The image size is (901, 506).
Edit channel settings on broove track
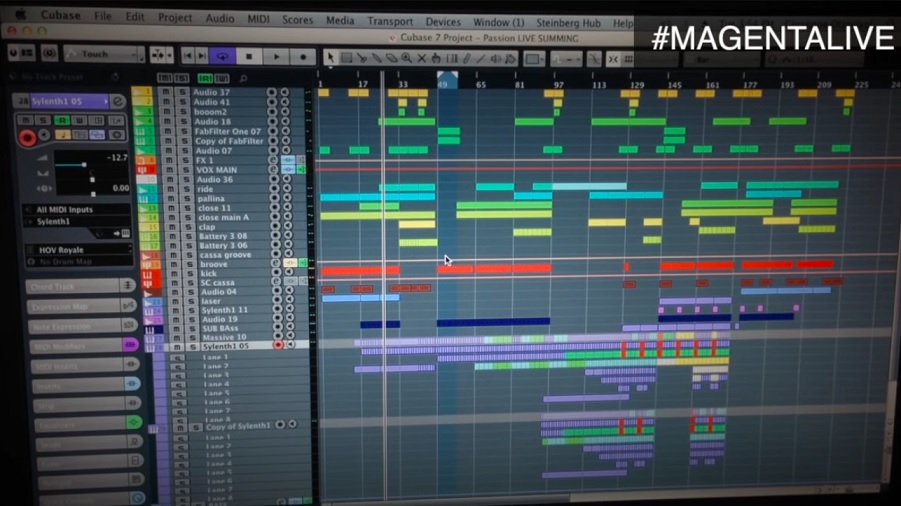click(276, 264)
